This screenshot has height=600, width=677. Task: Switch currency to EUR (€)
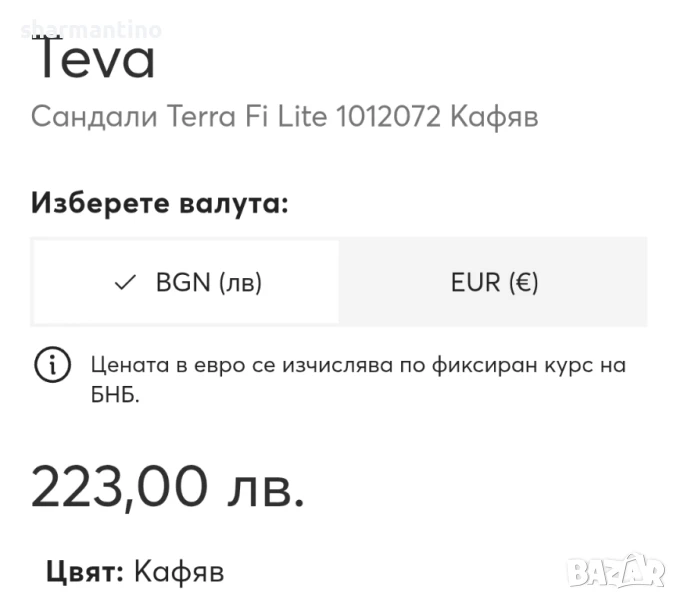[494, 282]
